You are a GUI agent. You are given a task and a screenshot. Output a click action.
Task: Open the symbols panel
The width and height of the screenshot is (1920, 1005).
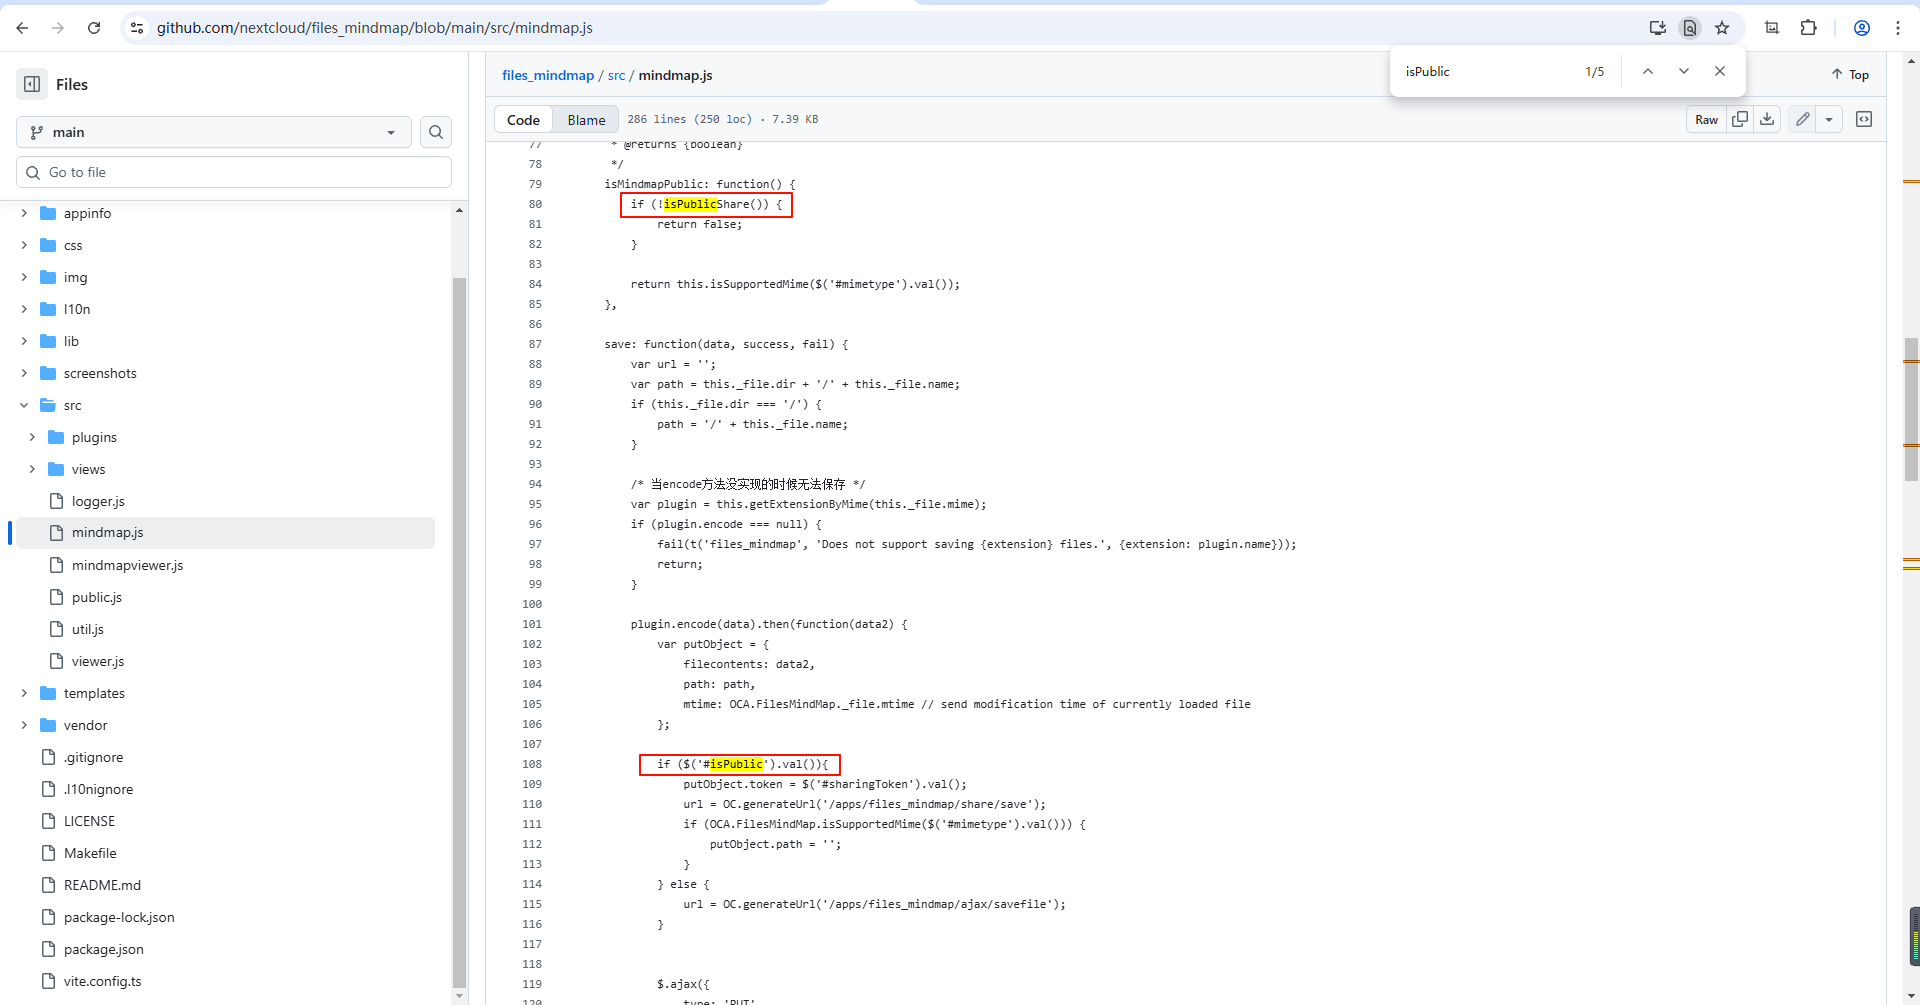coord(1864,119)
